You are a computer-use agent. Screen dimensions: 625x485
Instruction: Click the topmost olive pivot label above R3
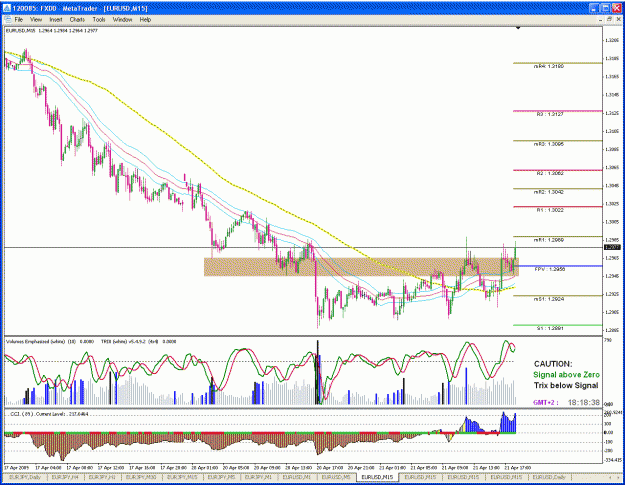[x=549, y=67]
